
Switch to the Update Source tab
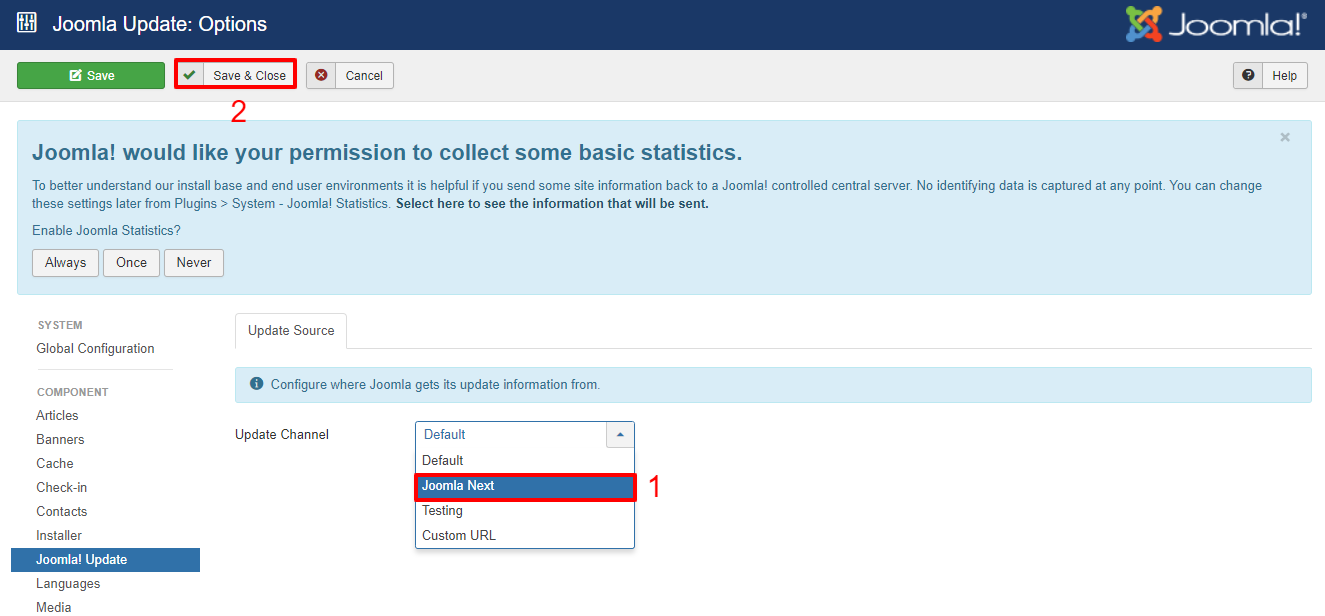coord(290,330)
